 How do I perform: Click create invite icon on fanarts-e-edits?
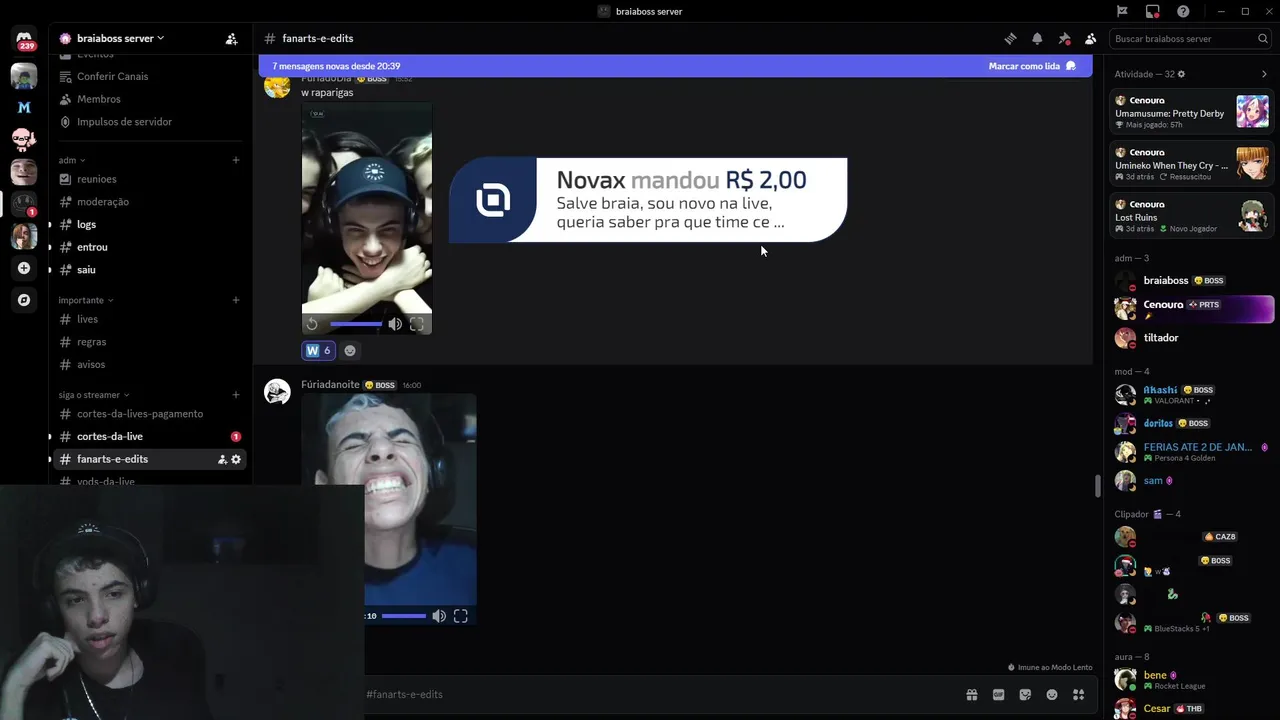click(x=222, y=459)
